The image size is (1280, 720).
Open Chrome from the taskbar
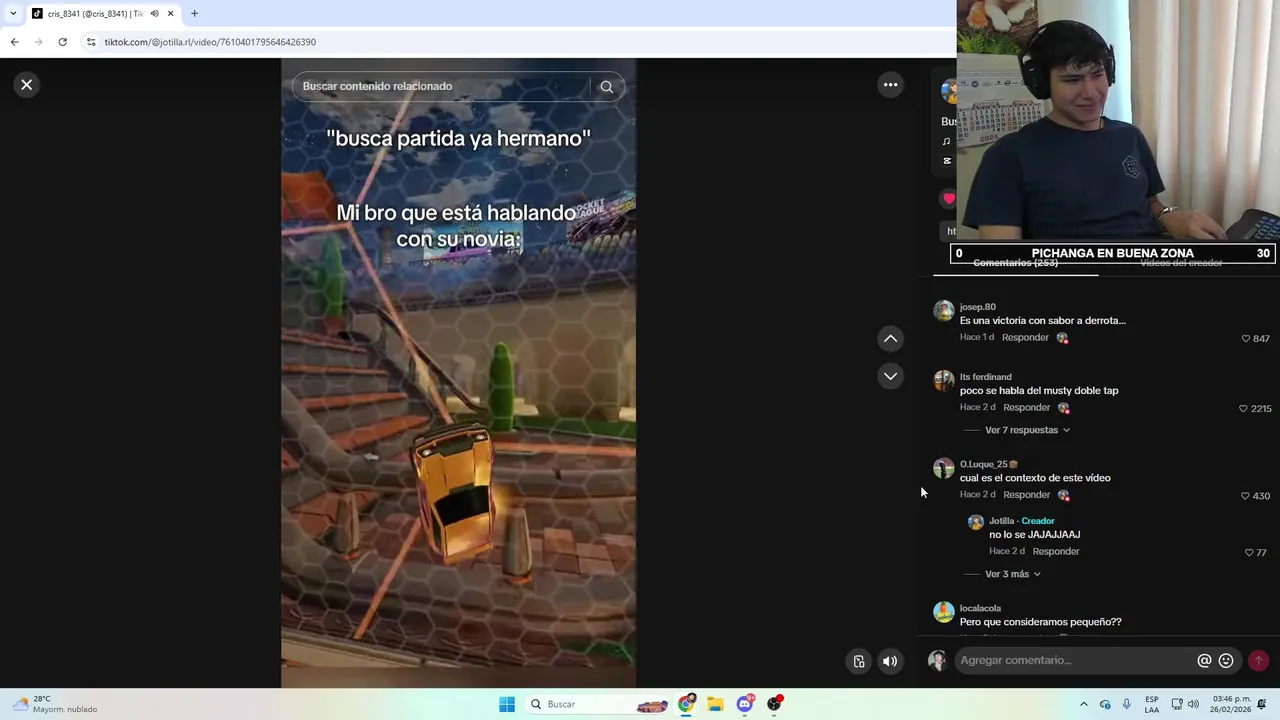point(686,704)
